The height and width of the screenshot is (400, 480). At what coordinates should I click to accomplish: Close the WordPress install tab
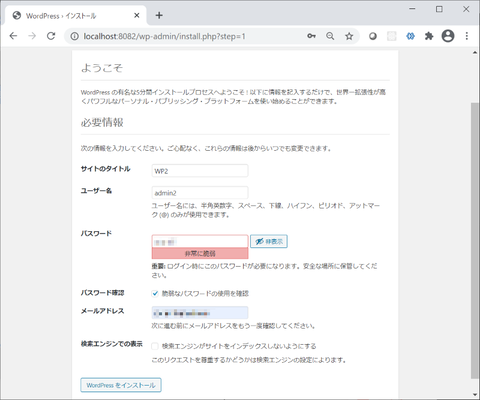point(137,15)
